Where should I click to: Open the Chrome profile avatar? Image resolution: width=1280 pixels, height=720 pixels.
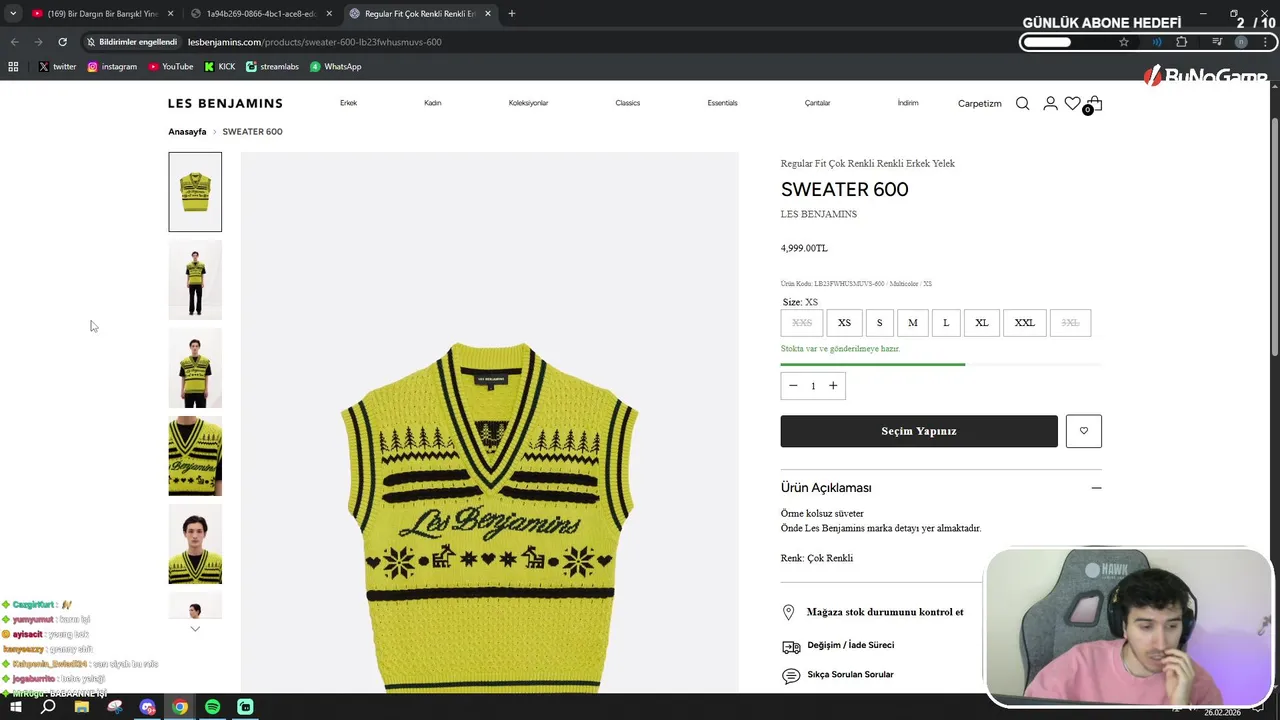[1241, 42]
